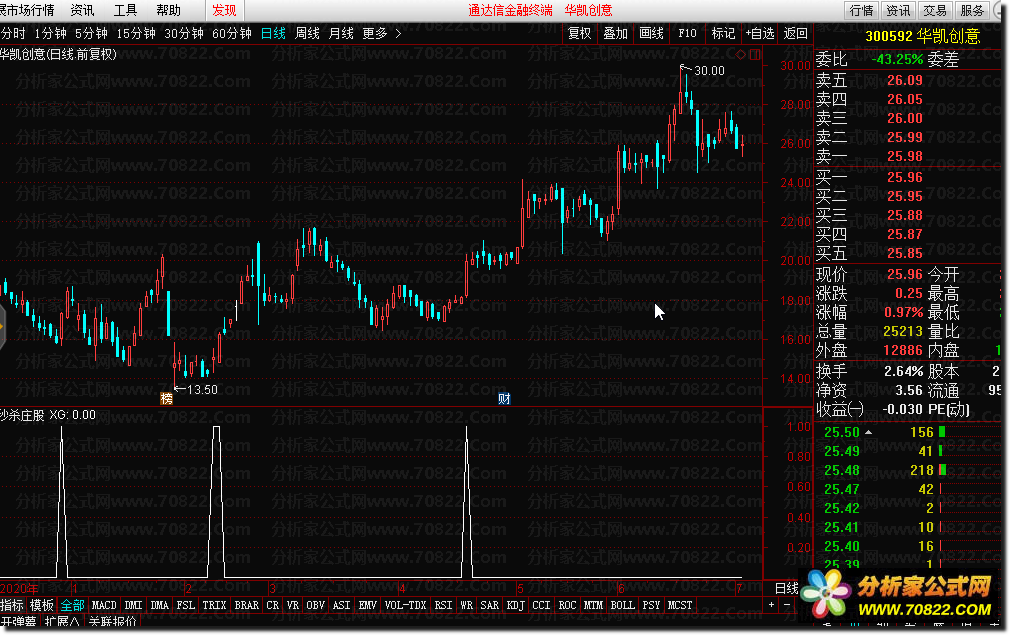Select the MCST indicator
This screenshot has width=1011, height=635.
click(680, 605)
